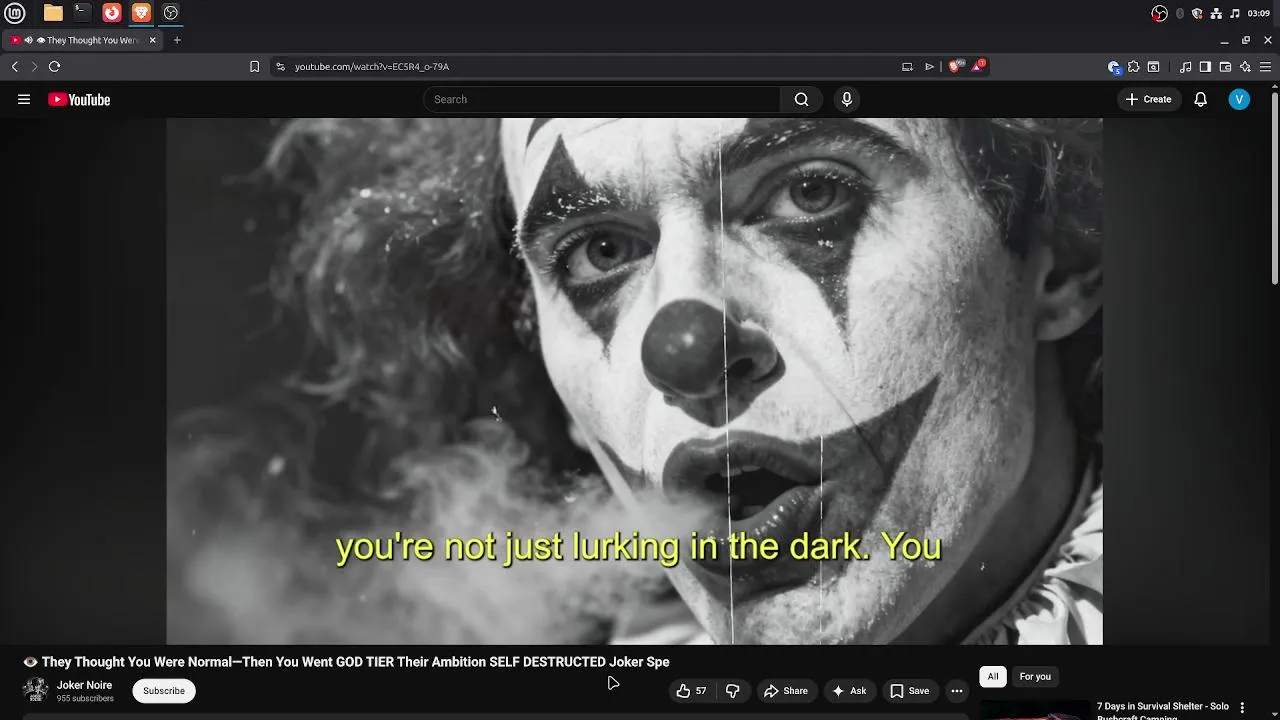Click the Brave Shields lion icon
Viewport: 1280px width, 720px height.
(x=955, y=66)
